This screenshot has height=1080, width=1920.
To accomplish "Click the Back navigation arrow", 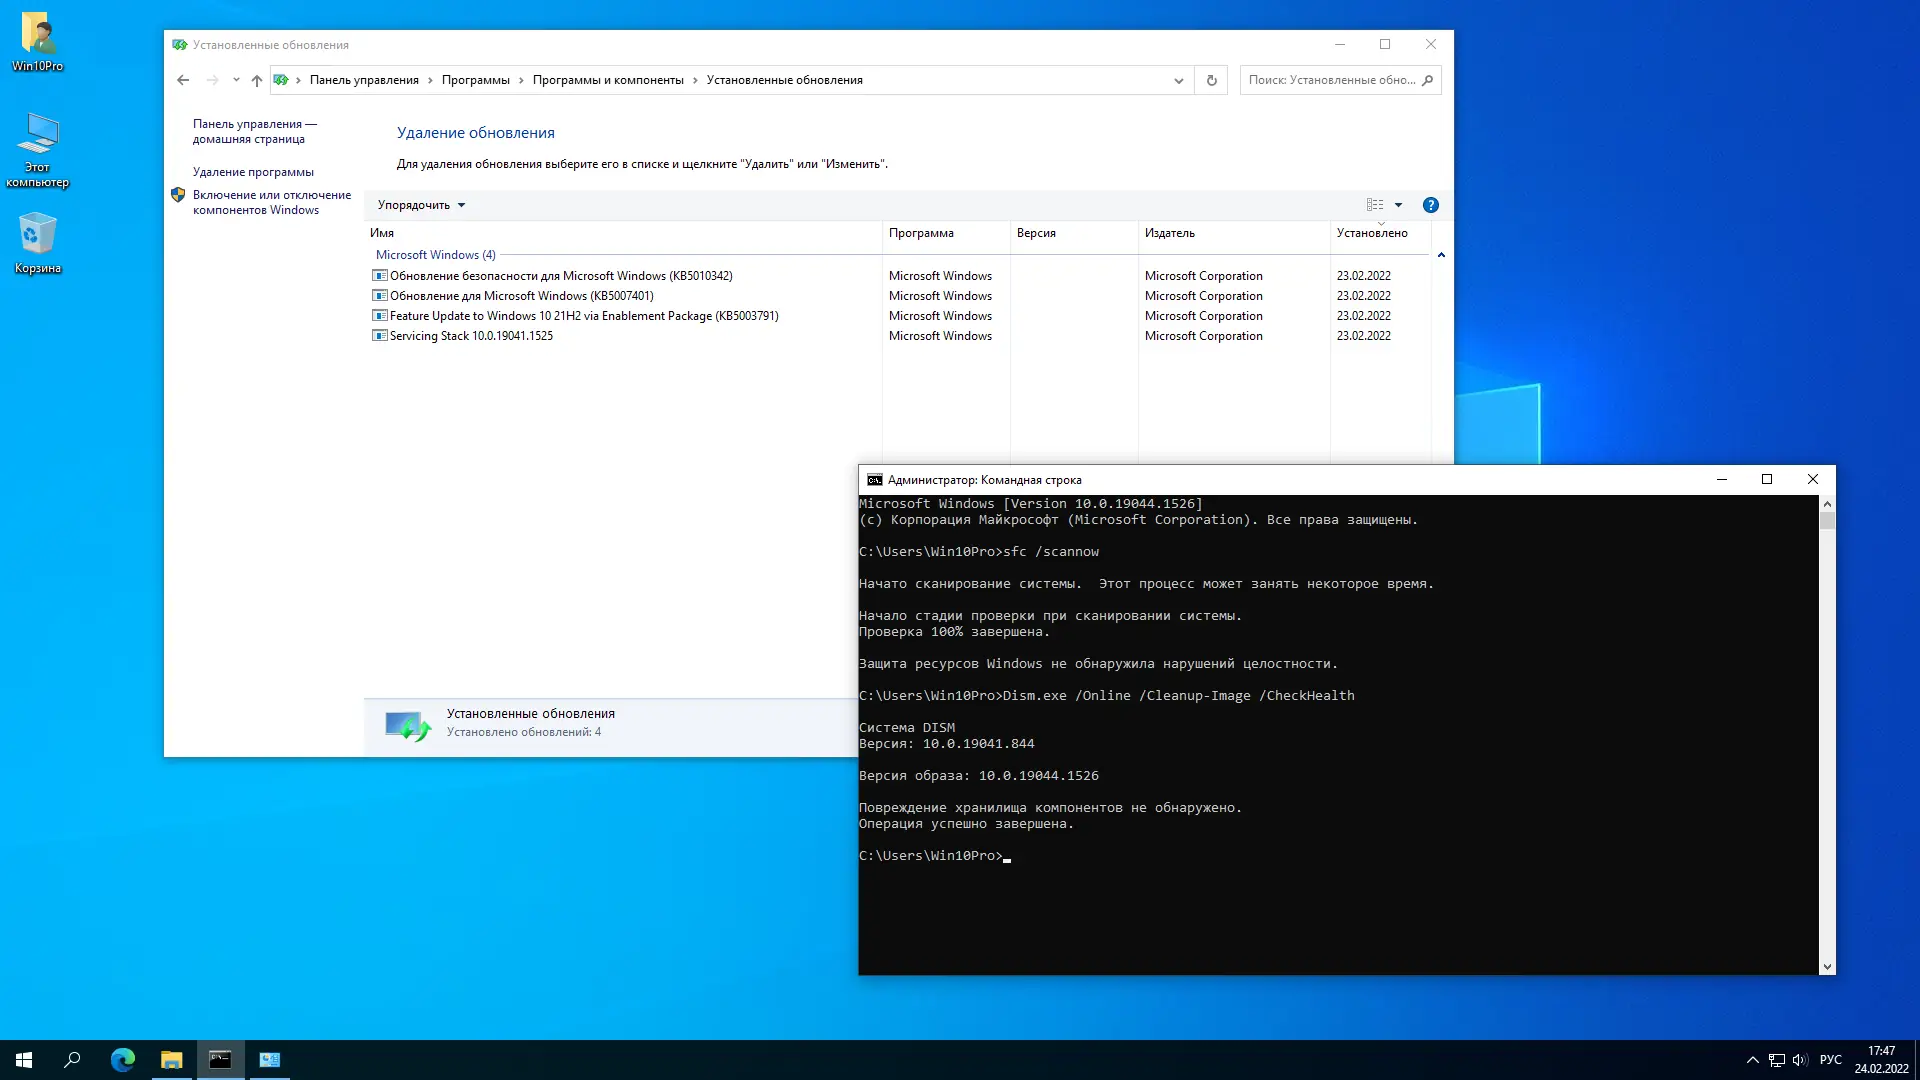I will tap(183, 80).
